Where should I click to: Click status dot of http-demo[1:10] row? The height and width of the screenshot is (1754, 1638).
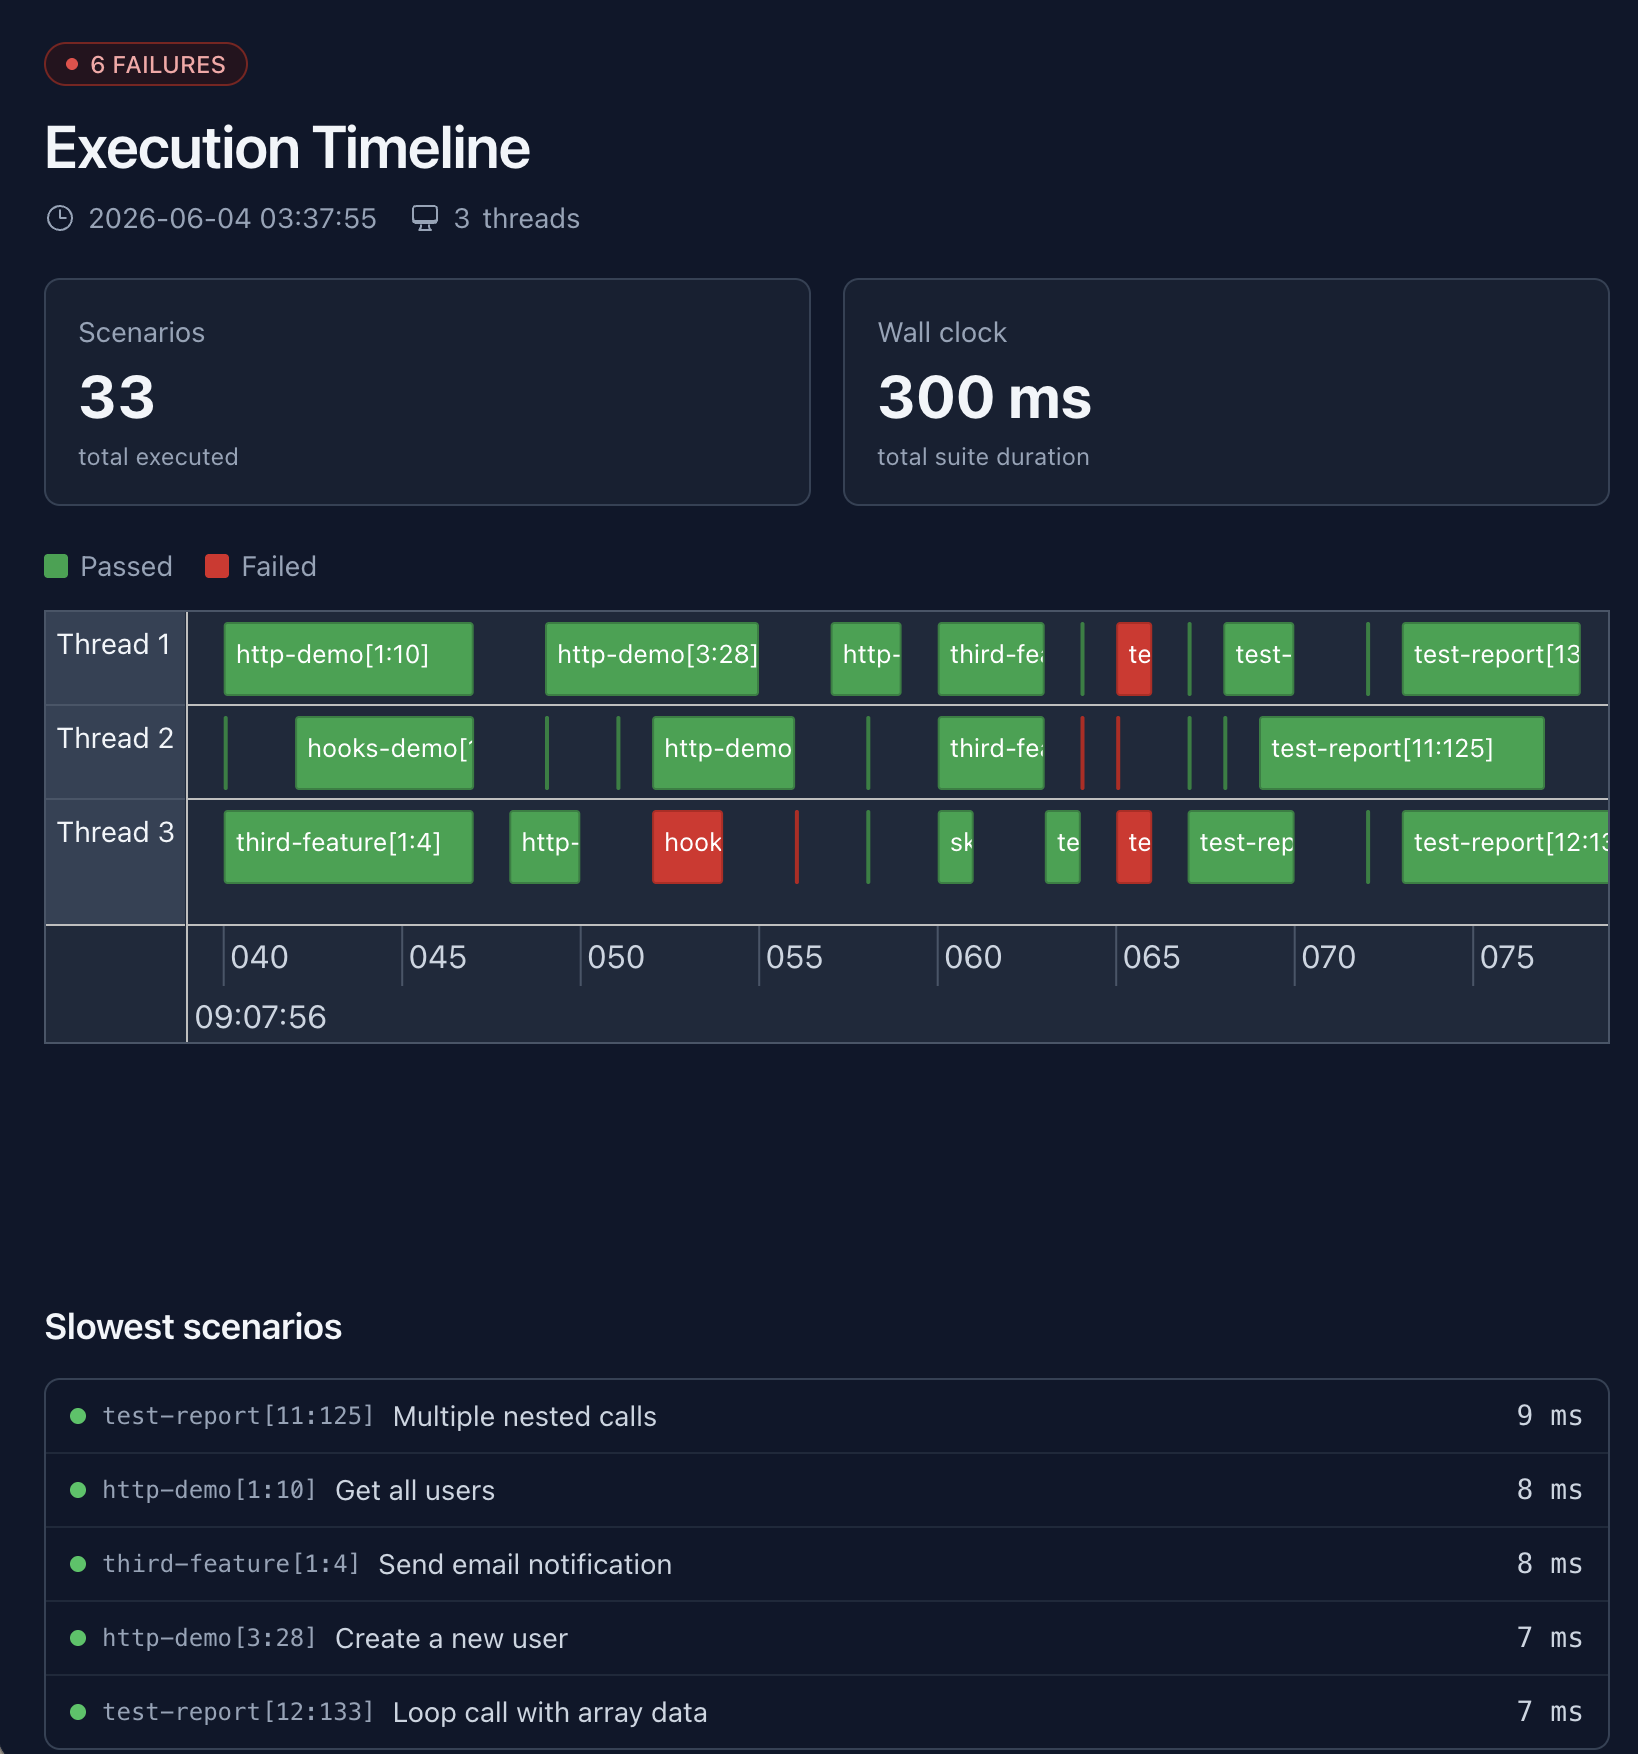tap(78, 1490)
